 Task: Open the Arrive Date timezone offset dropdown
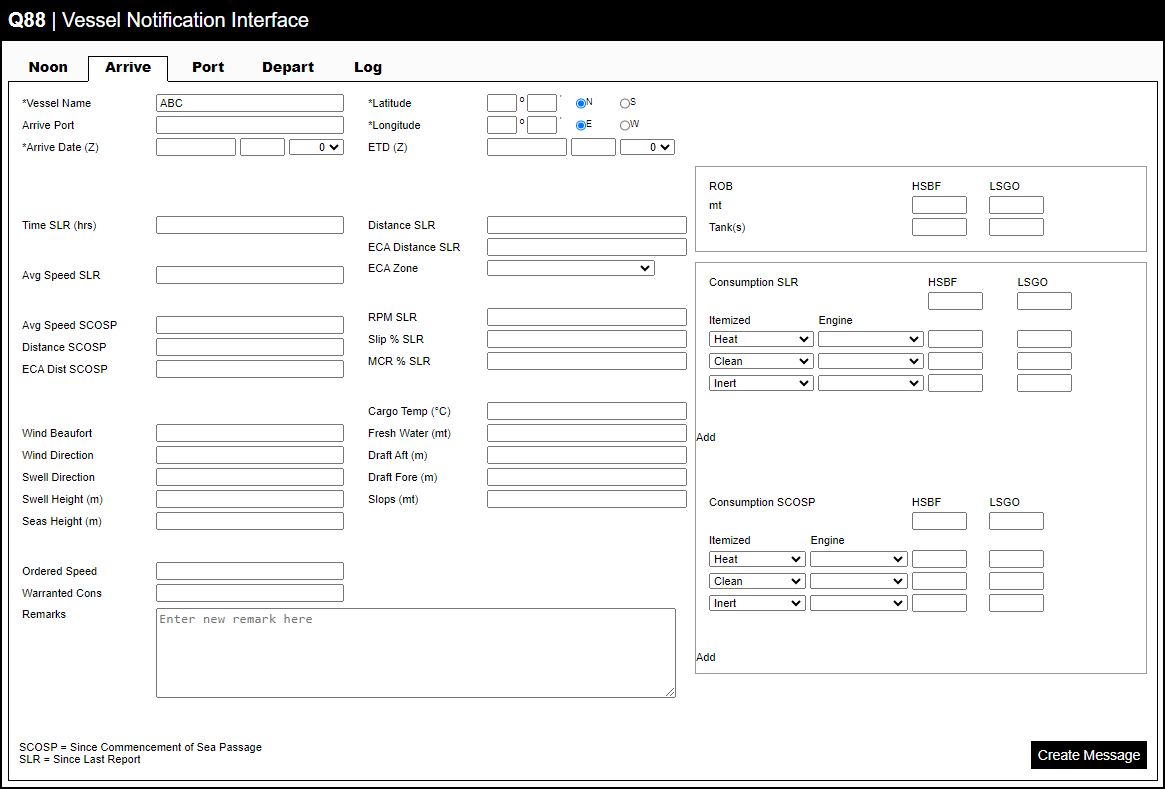coord(316,147)
